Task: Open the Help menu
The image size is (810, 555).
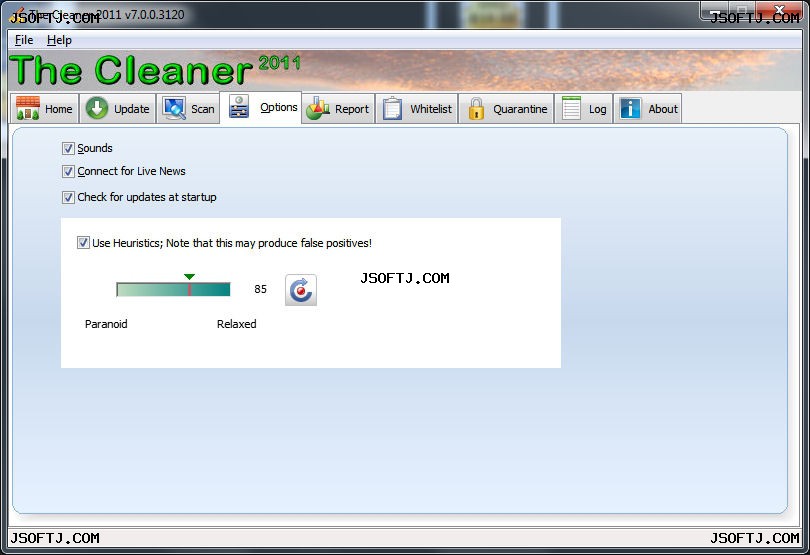Action: pos(59,40)
